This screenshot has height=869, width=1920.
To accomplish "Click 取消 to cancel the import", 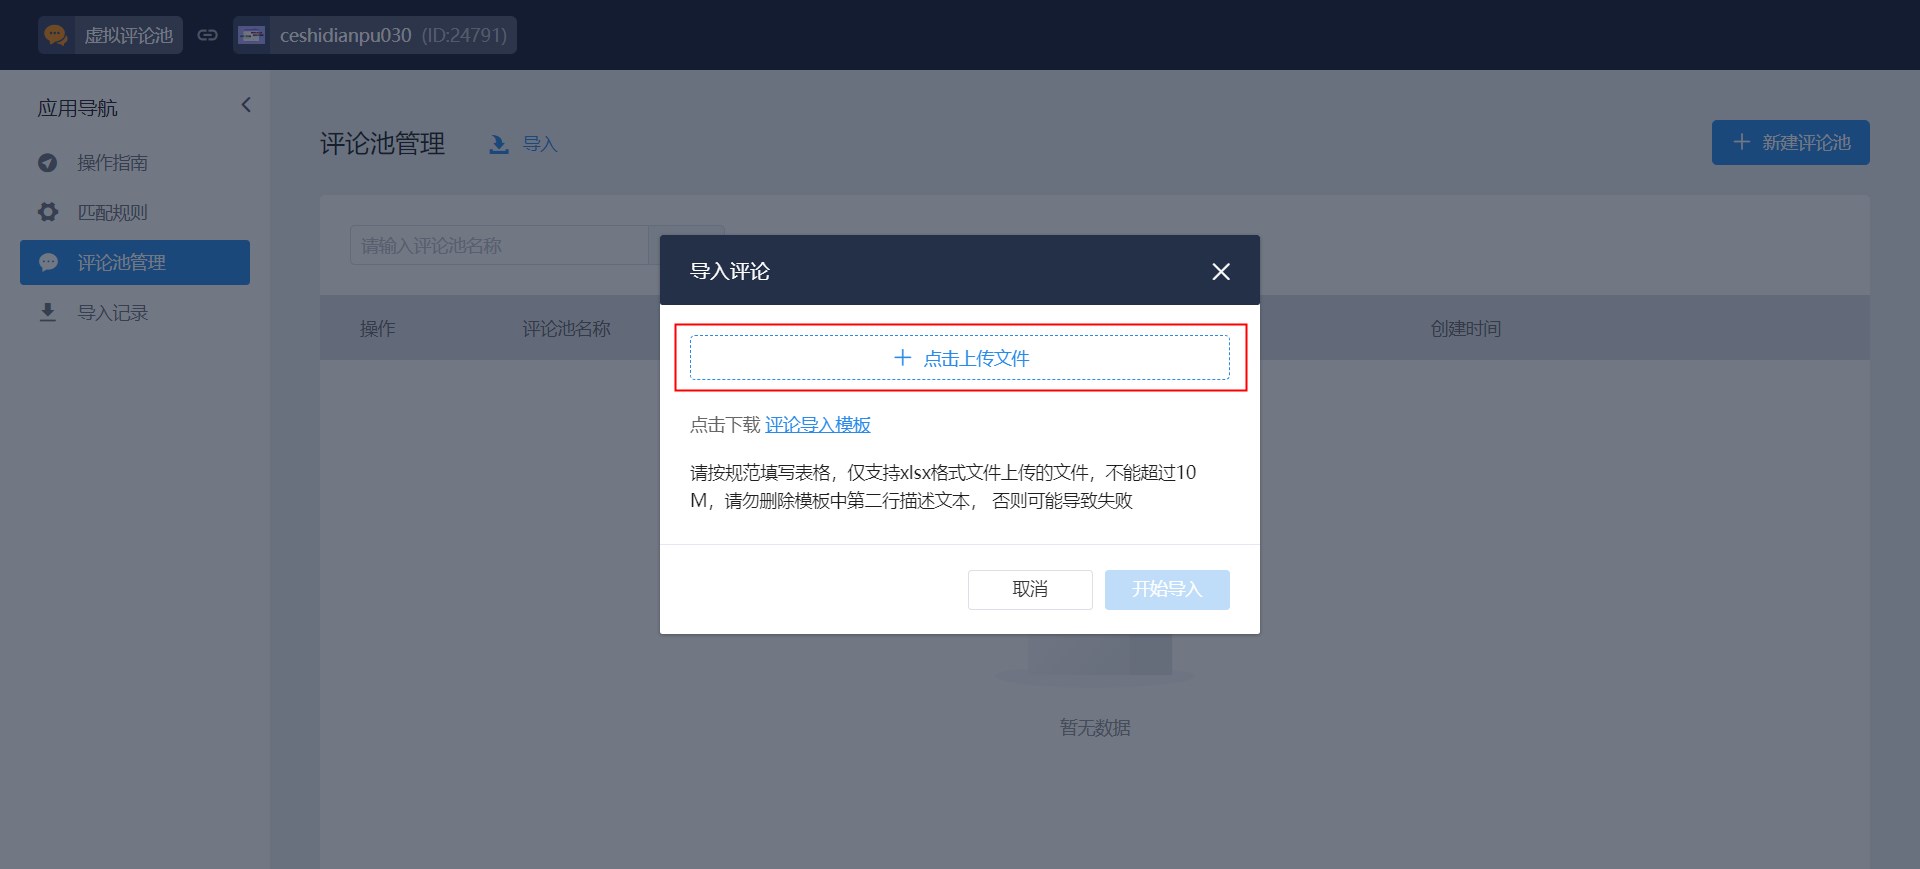I will (x=1030, y=589).
